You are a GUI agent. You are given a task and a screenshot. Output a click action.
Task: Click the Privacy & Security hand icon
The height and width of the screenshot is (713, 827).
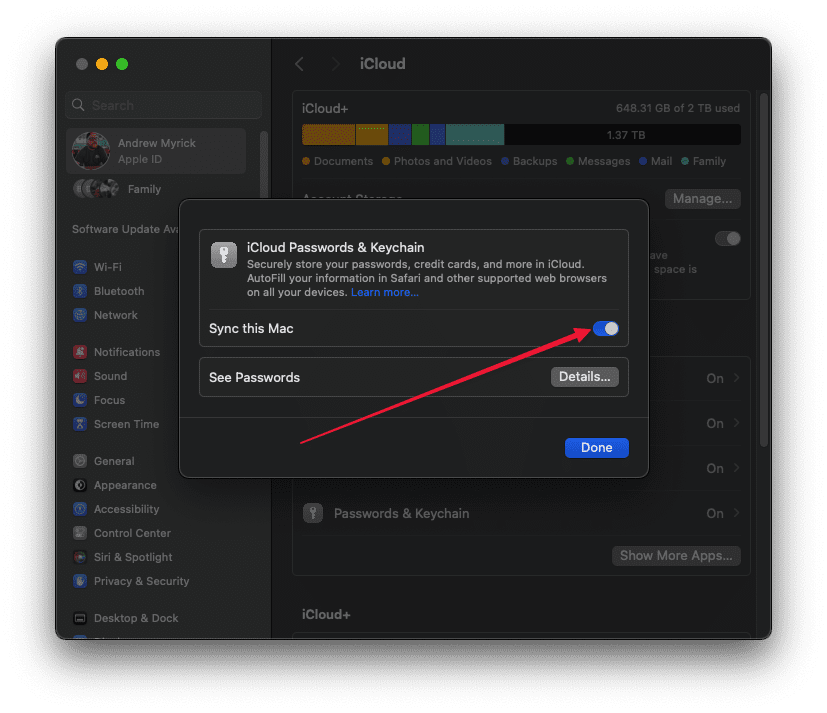[x=80, y=581]
